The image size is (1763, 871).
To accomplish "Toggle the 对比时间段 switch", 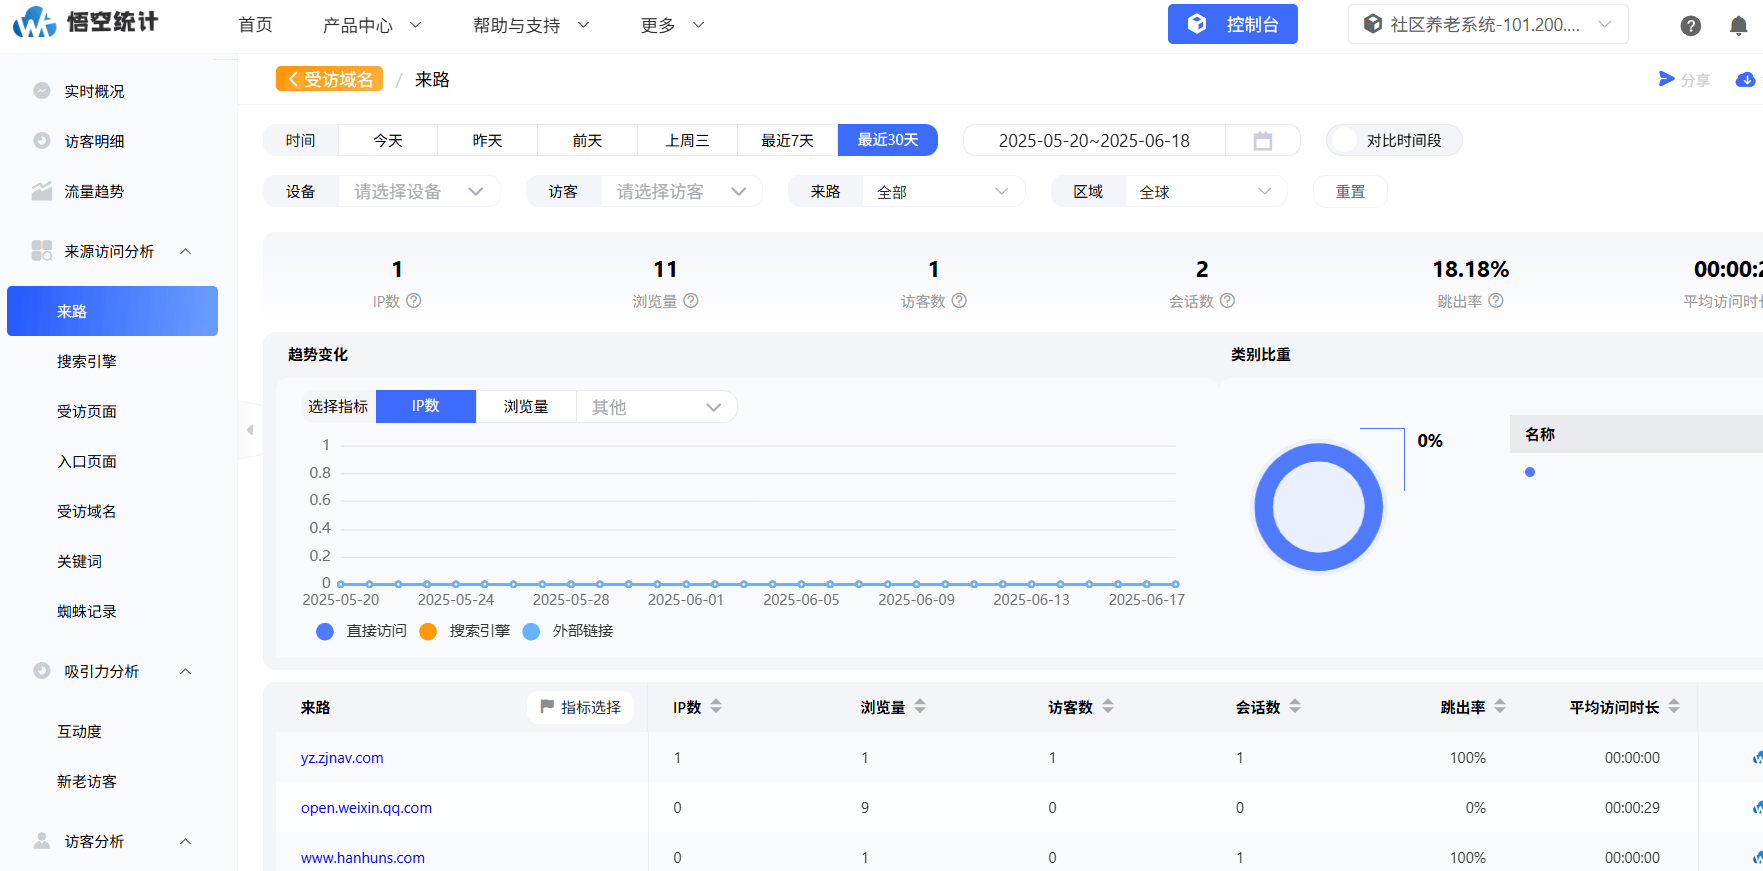I will [x=1345, y=140].
